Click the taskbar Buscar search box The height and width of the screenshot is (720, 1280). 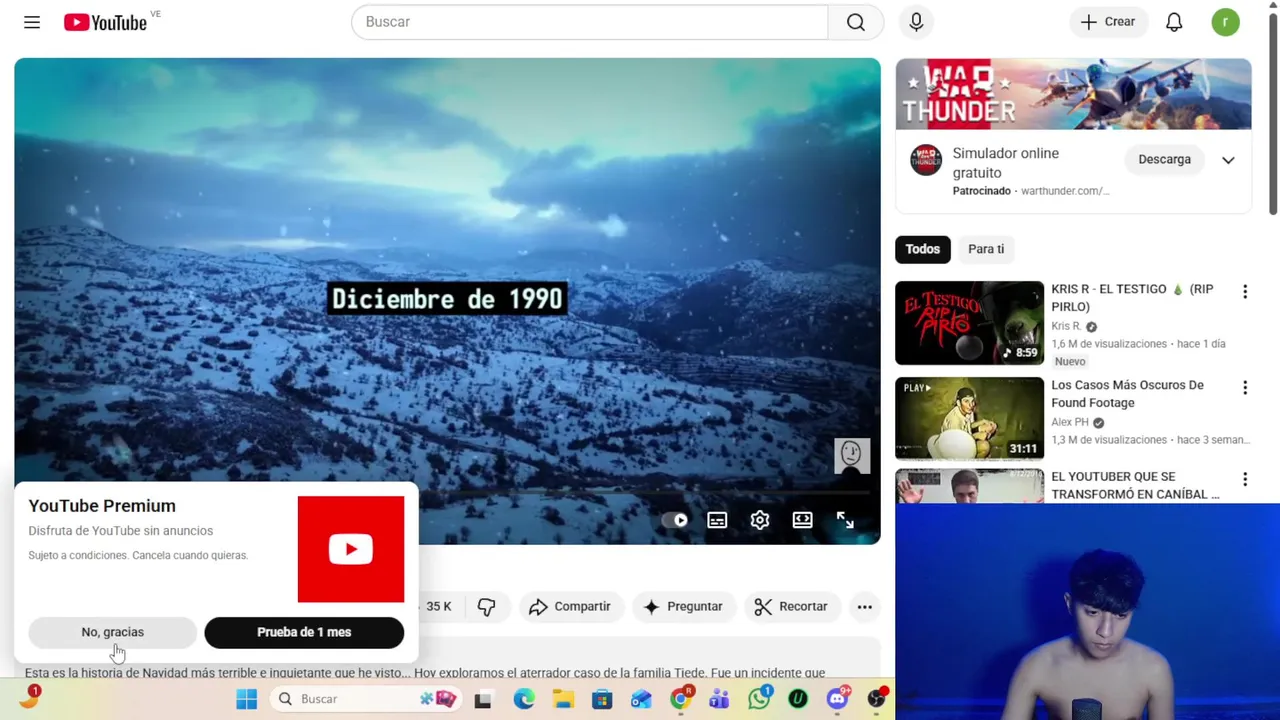point(365,699)
